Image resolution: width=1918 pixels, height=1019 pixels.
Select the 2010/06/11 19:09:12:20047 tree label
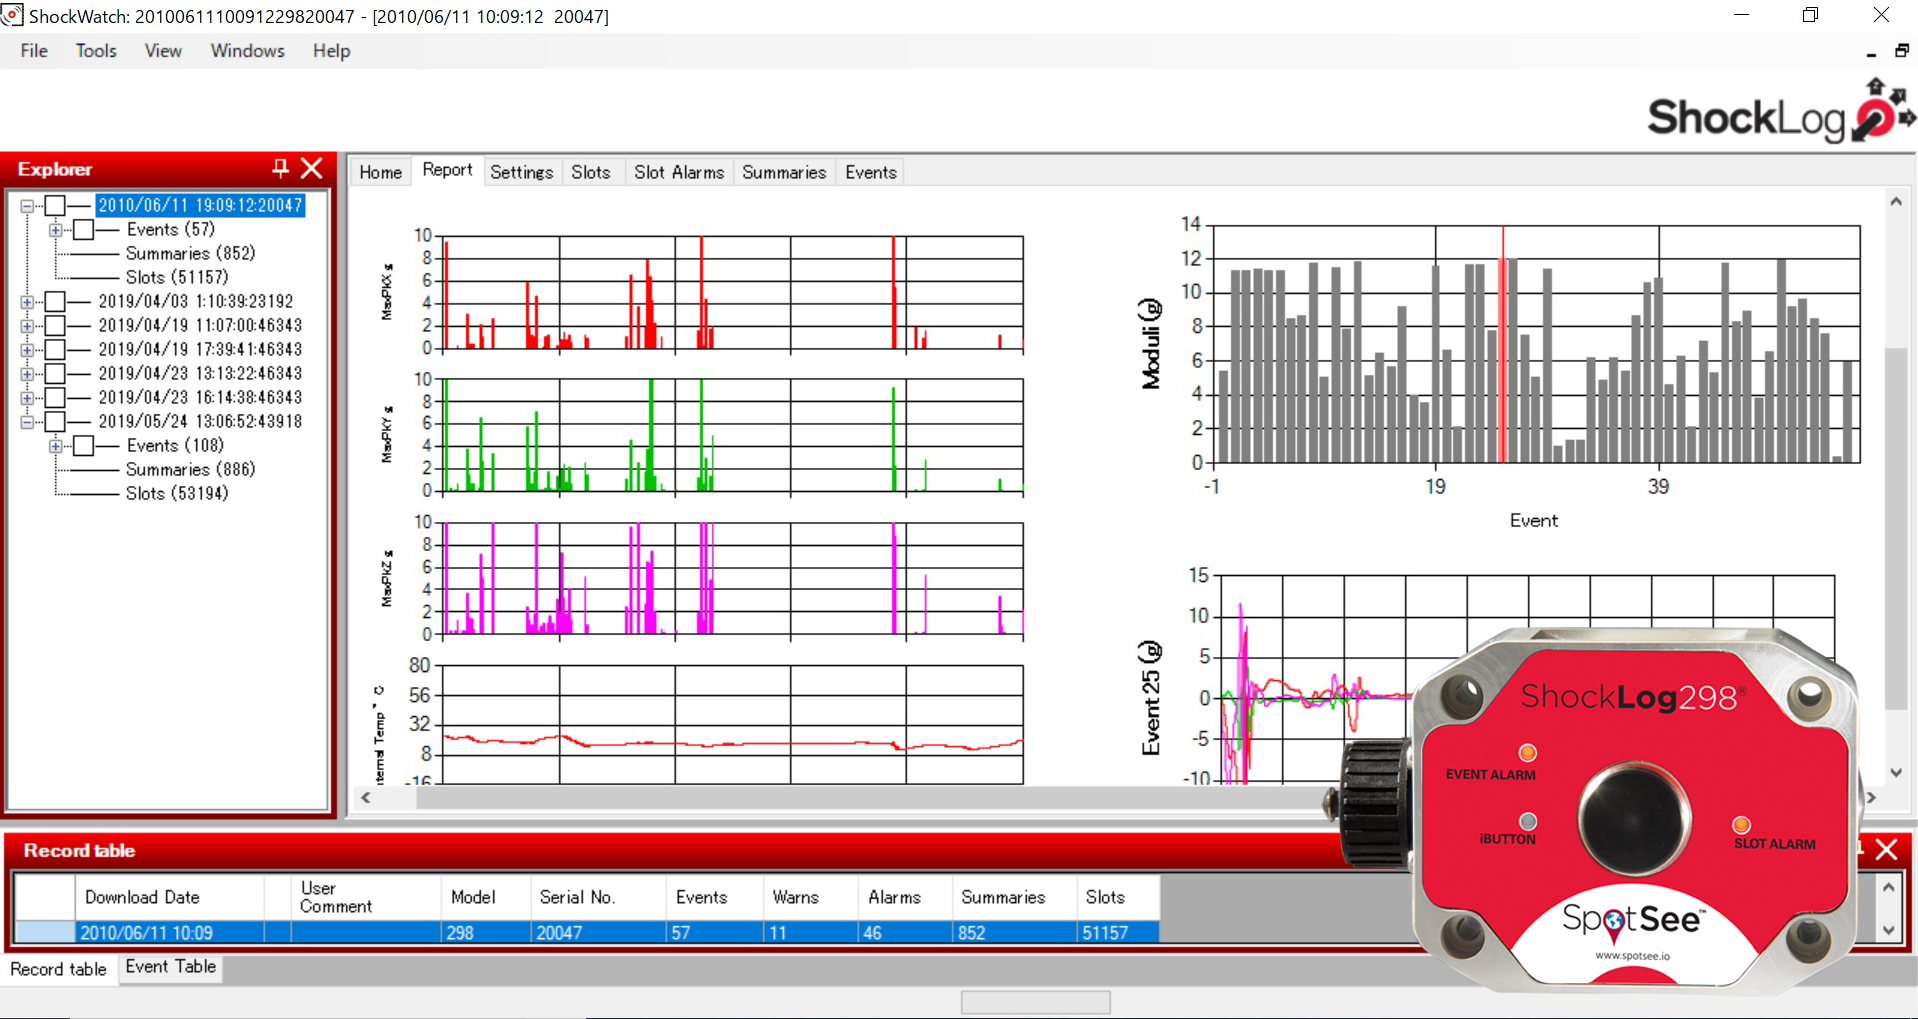tap(200, 205)
